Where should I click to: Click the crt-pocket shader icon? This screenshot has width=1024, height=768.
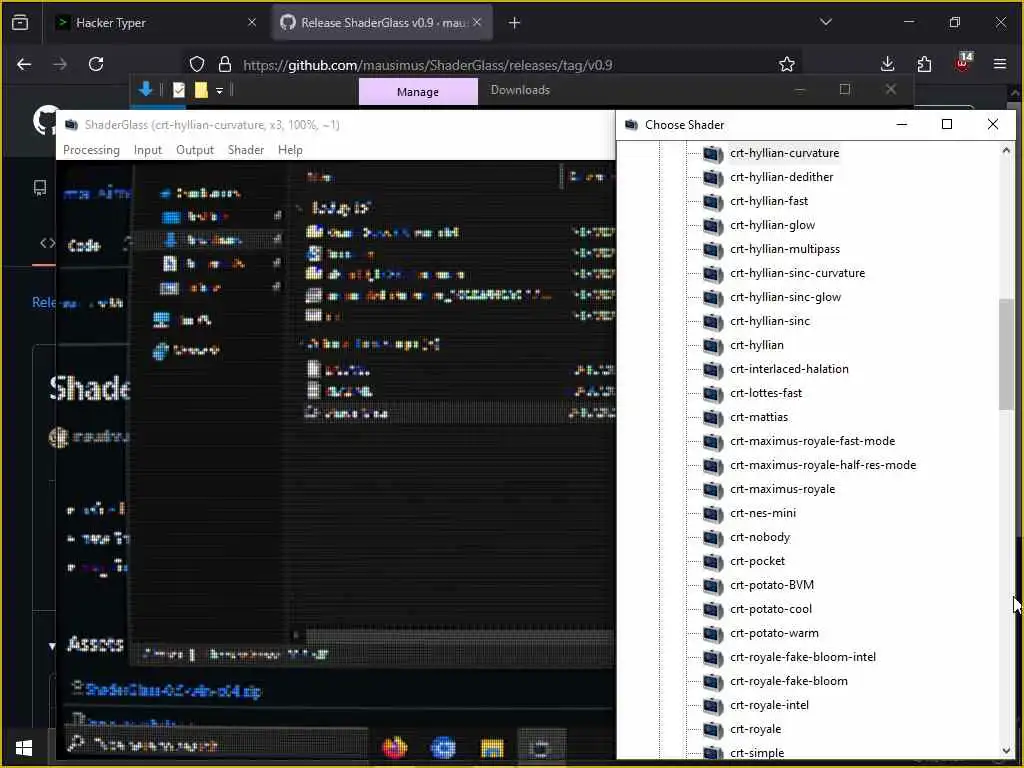pyautogui.click(x=712, y=562)
